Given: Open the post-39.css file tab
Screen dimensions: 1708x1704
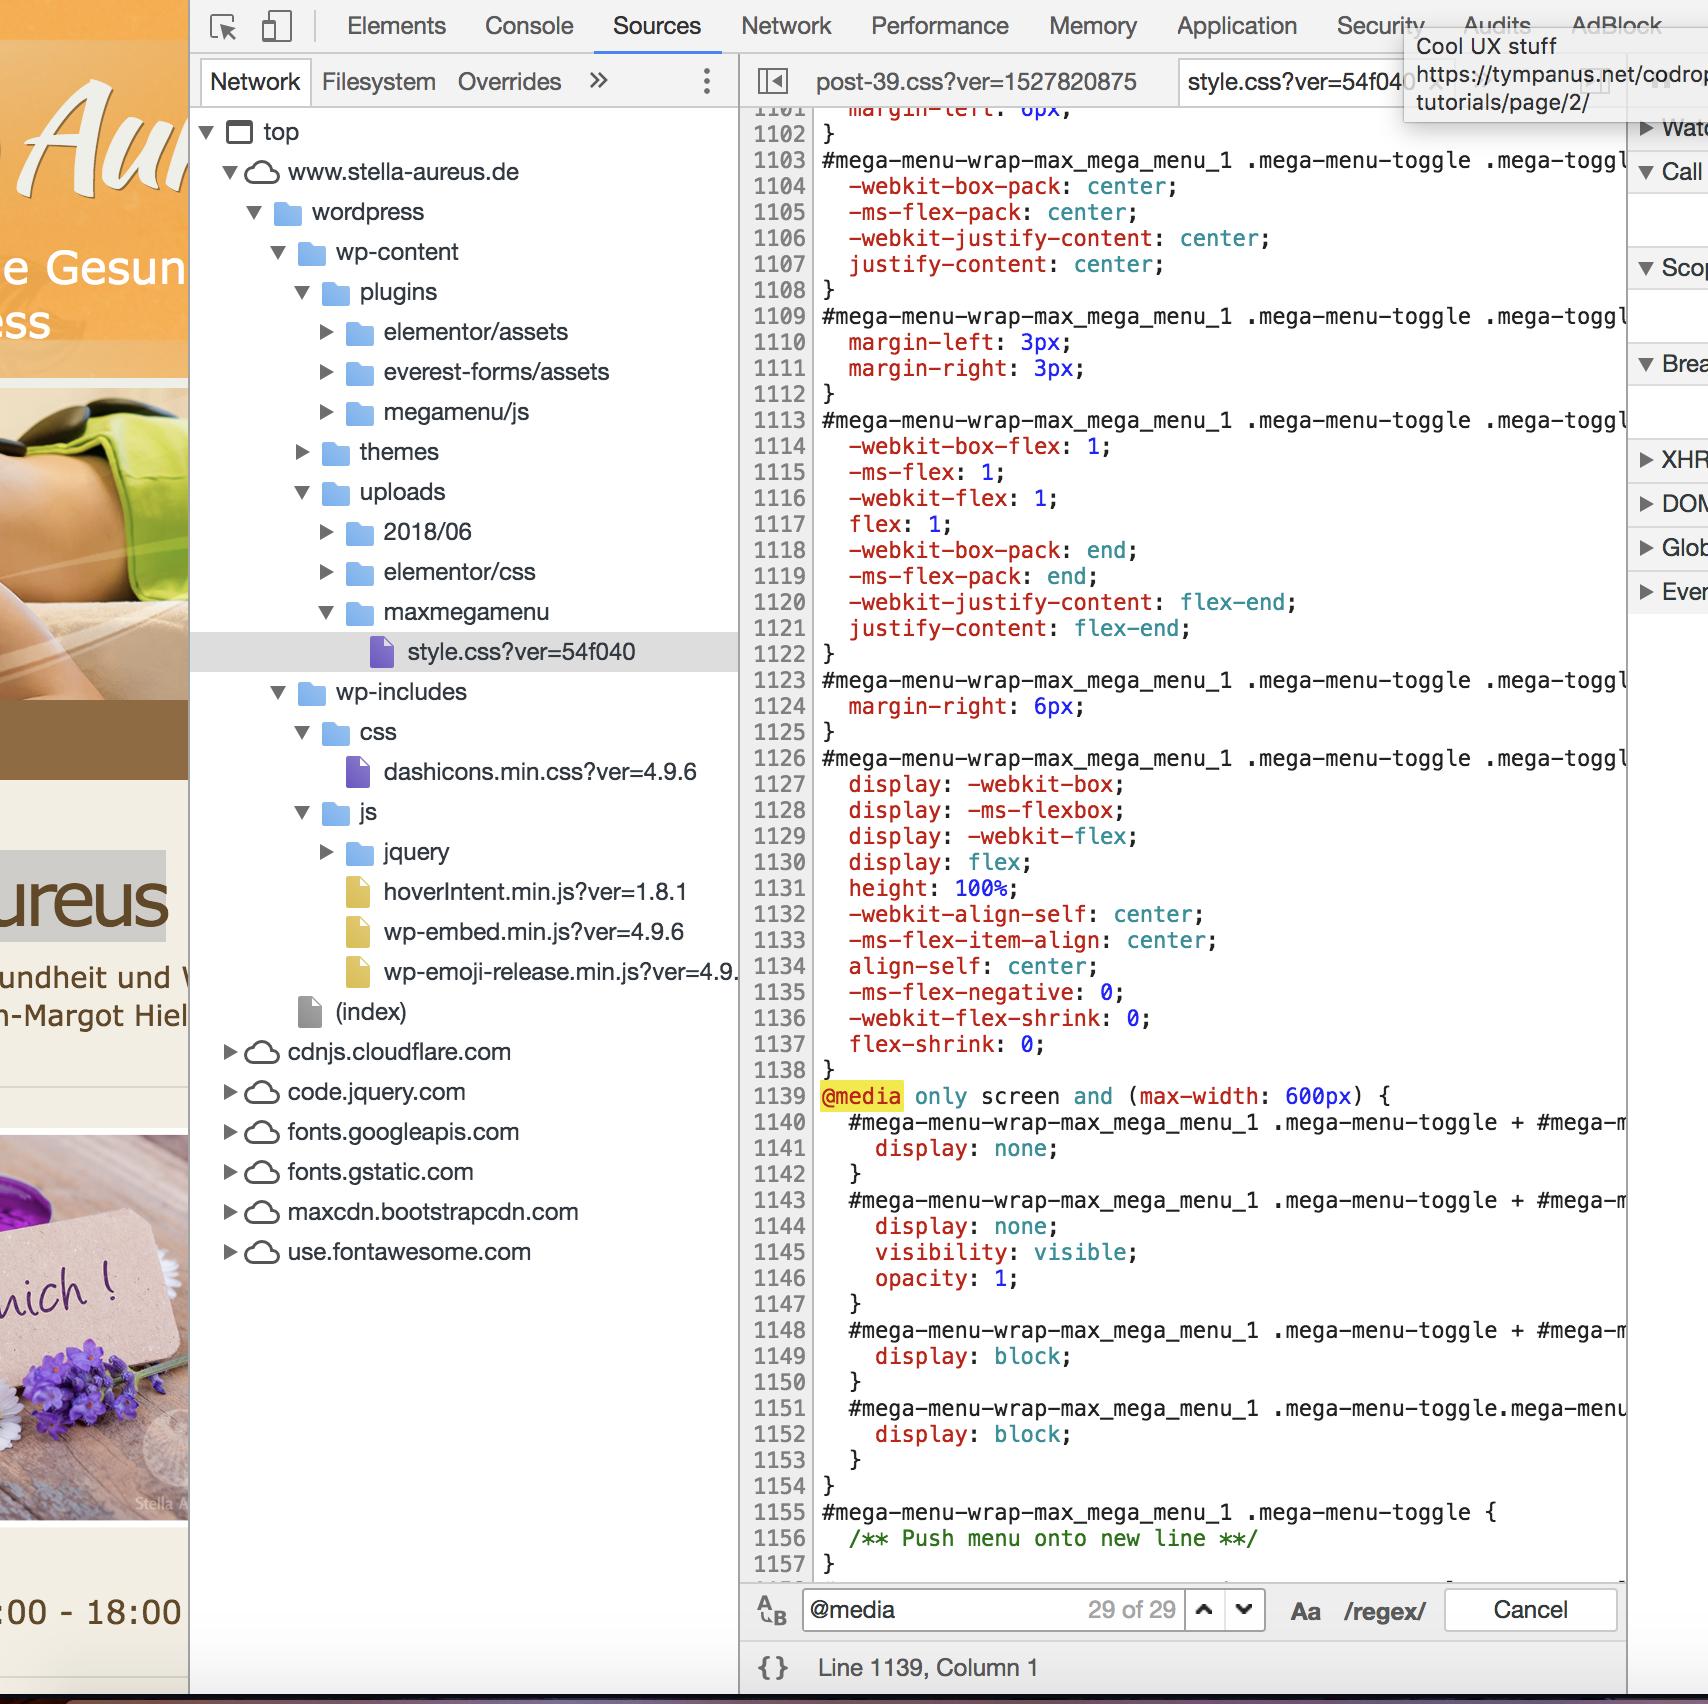Looking at the screenshot, I should pos(975,82).
